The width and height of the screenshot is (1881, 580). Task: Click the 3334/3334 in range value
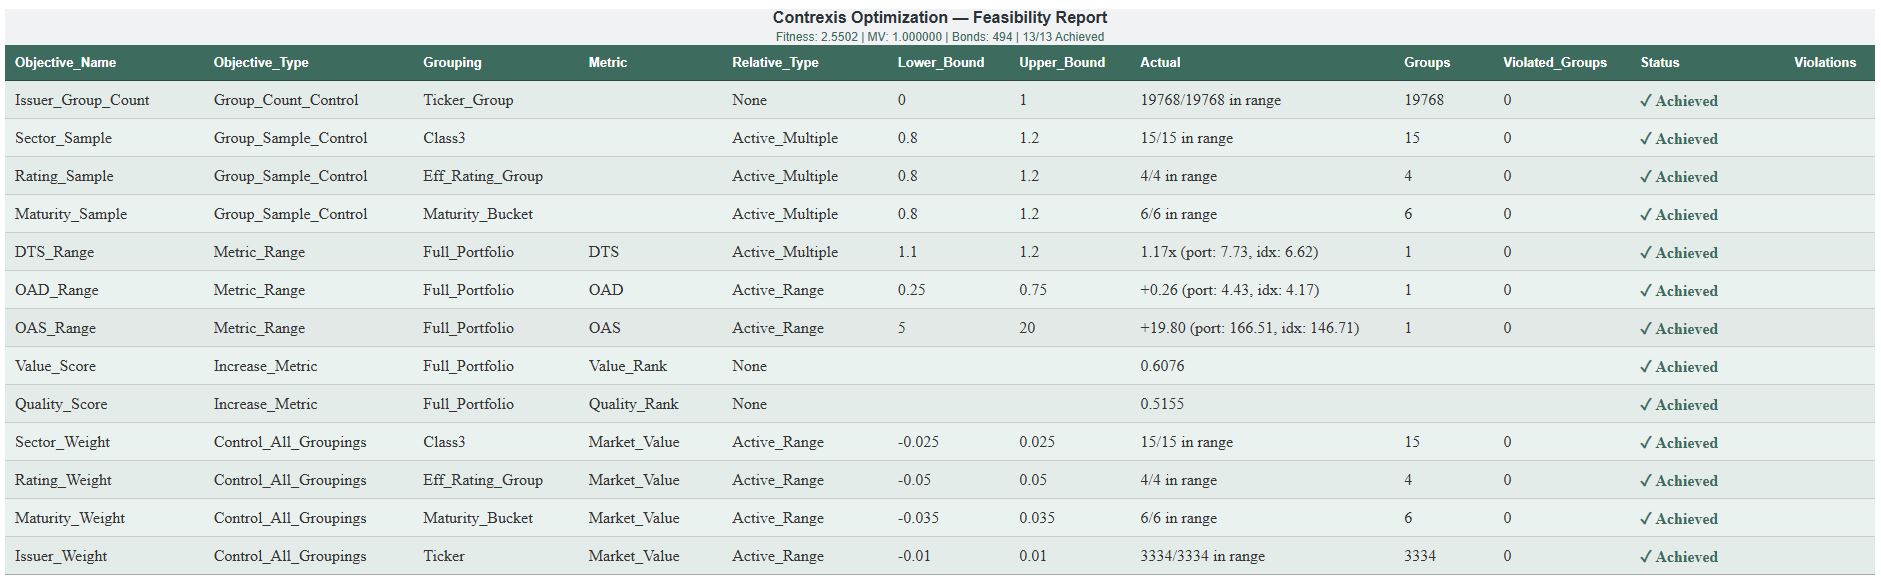click(1202, 556)
